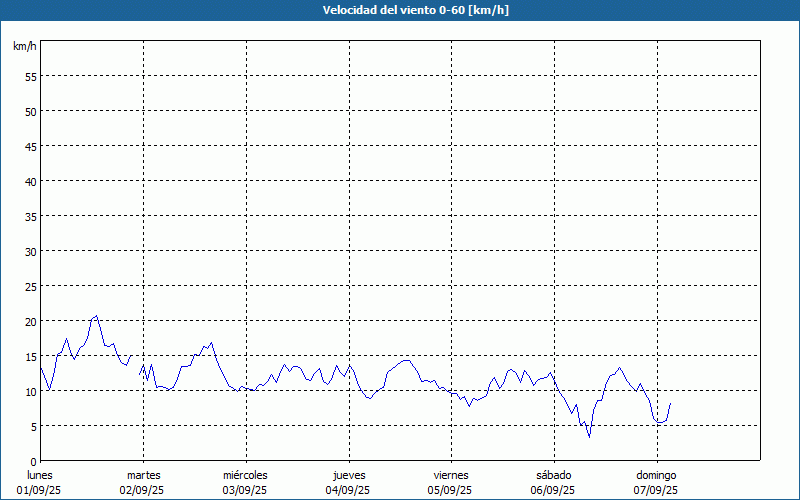Click the '05/09/25' date label
Viewport: 800px width, 500px height.
450,490
